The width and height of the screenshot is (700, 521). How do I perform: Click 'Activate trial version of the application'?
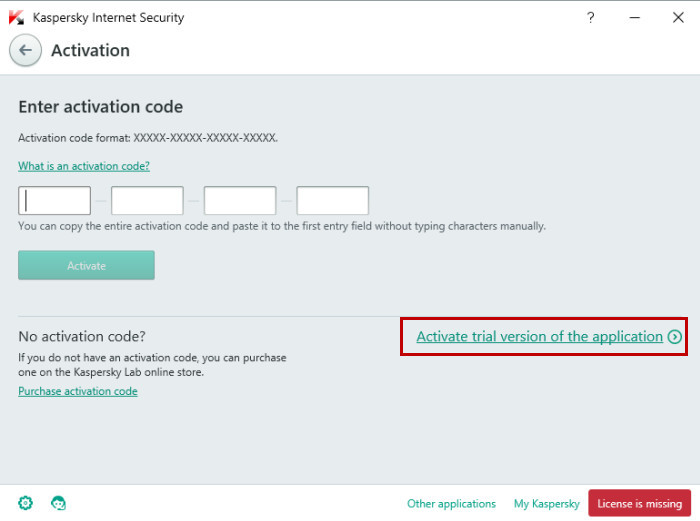pyautogui.click(x=539, y=337)
